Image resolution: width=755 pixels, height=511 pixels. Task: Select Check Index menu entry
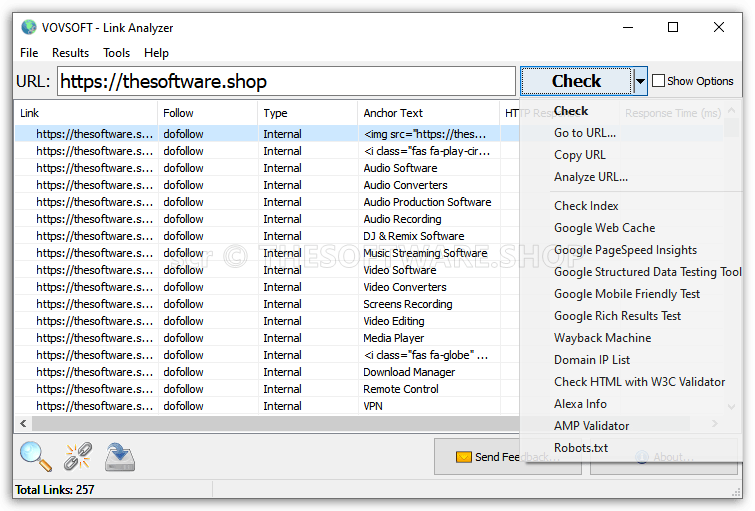click(586, 206)
